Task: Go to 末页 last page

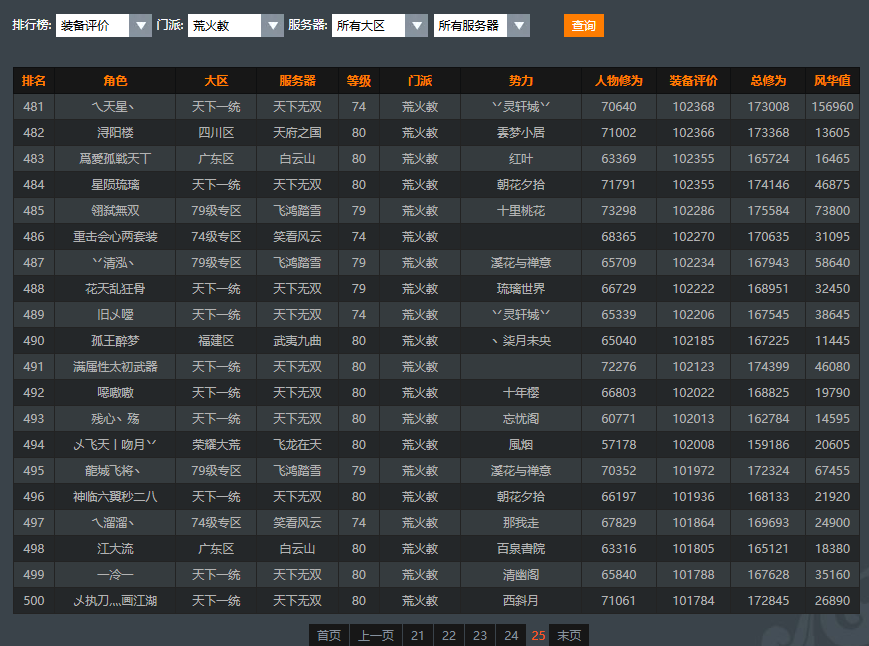Action: point(569,635)
